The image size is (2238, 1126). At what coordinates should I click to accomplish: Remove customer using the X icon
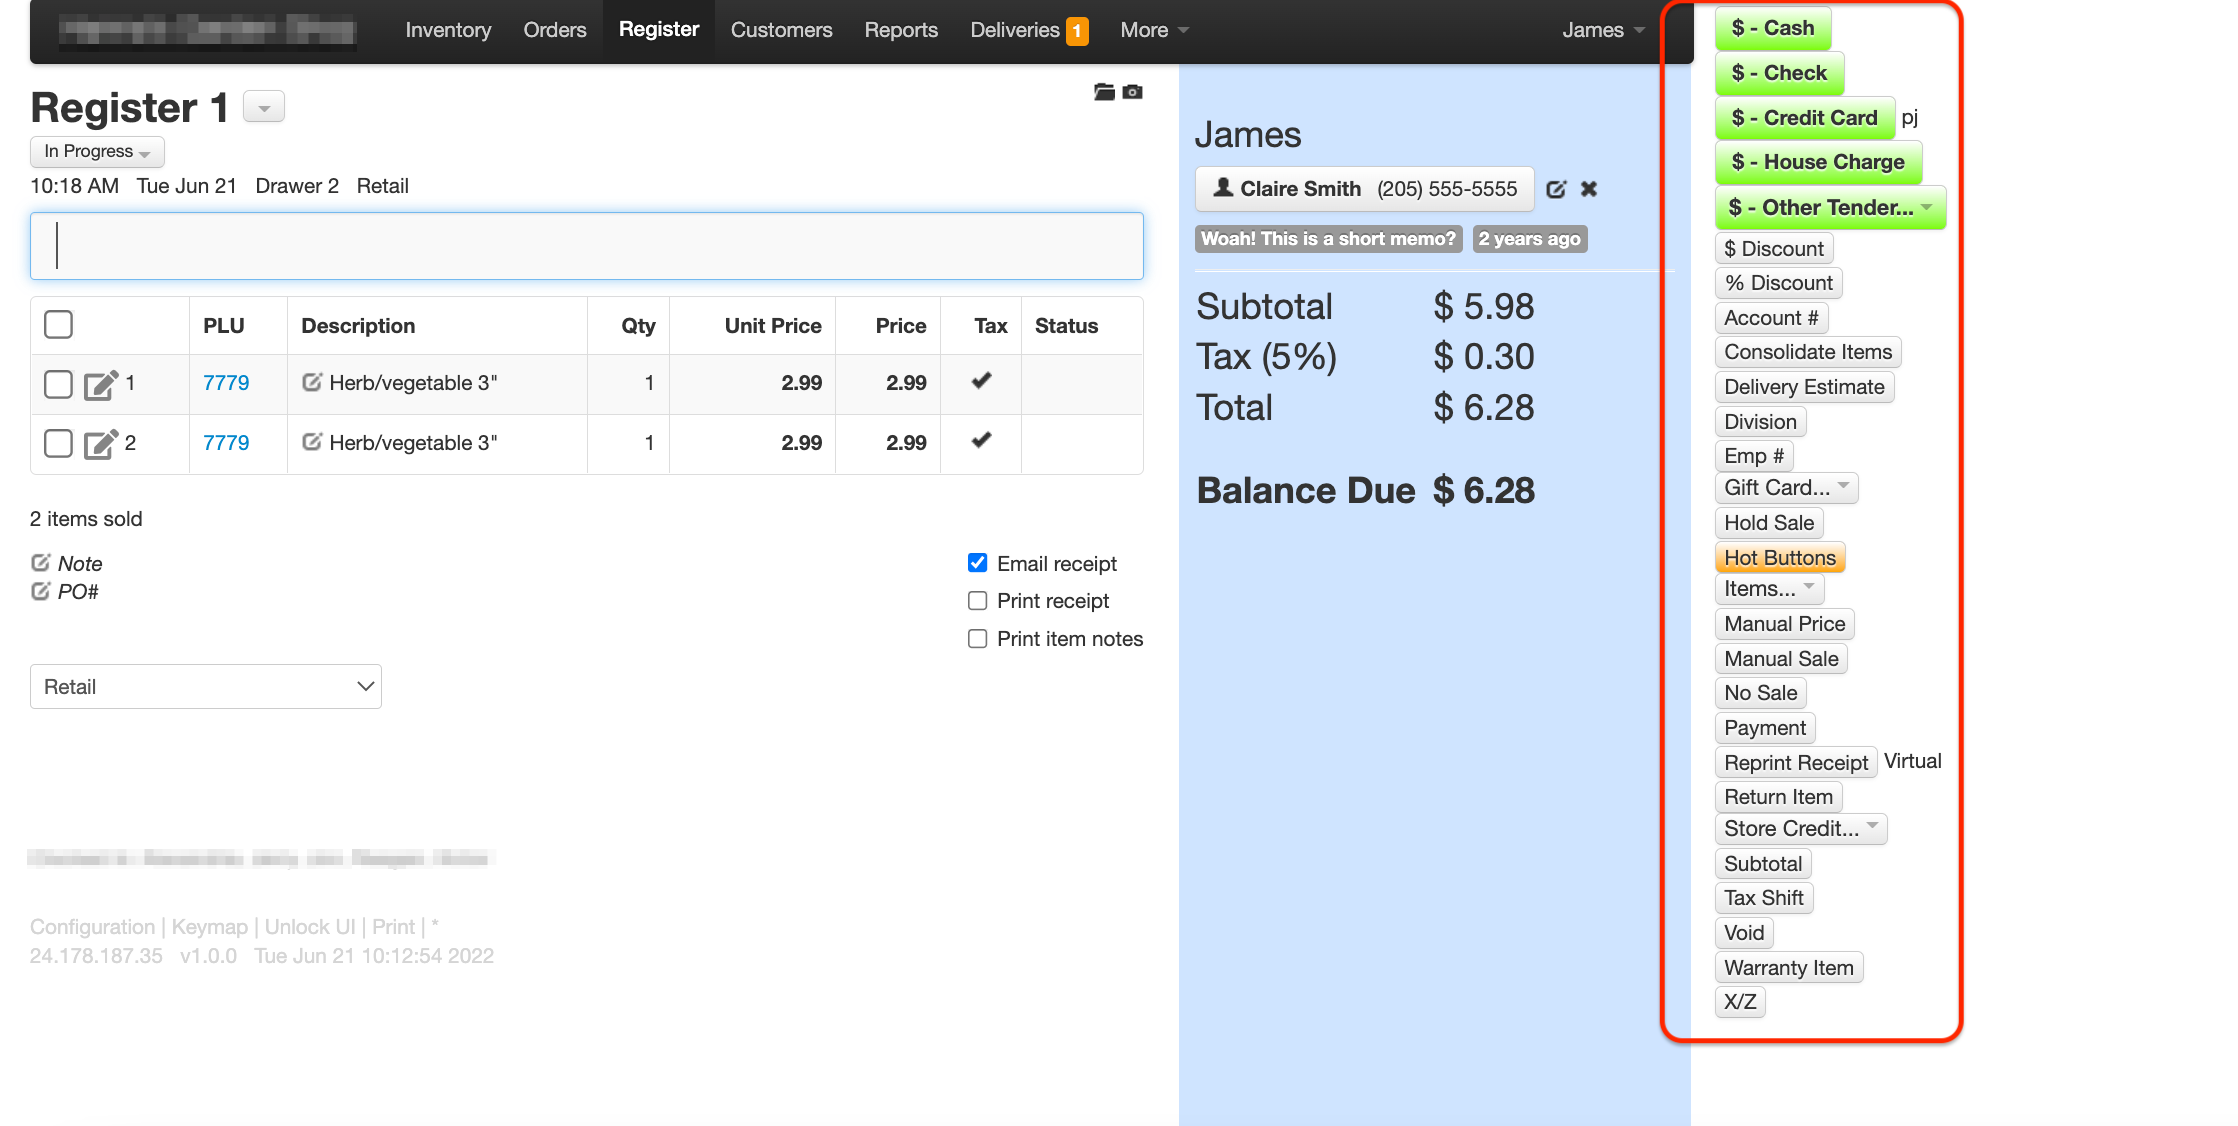tap(1589, 189)
